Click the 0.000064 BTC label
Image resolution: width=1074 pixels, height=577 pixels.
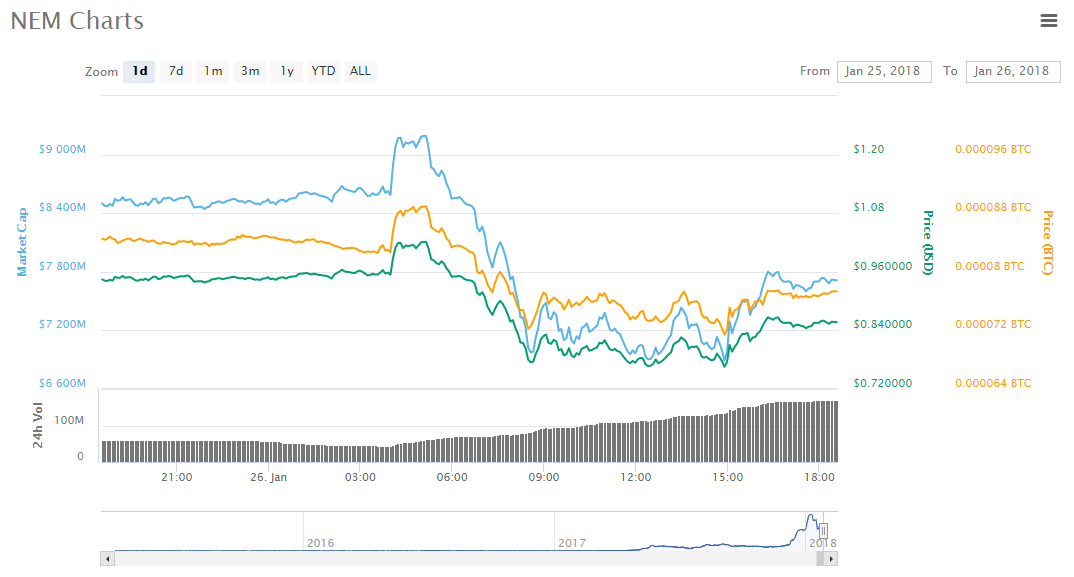(x=993, y=384)
